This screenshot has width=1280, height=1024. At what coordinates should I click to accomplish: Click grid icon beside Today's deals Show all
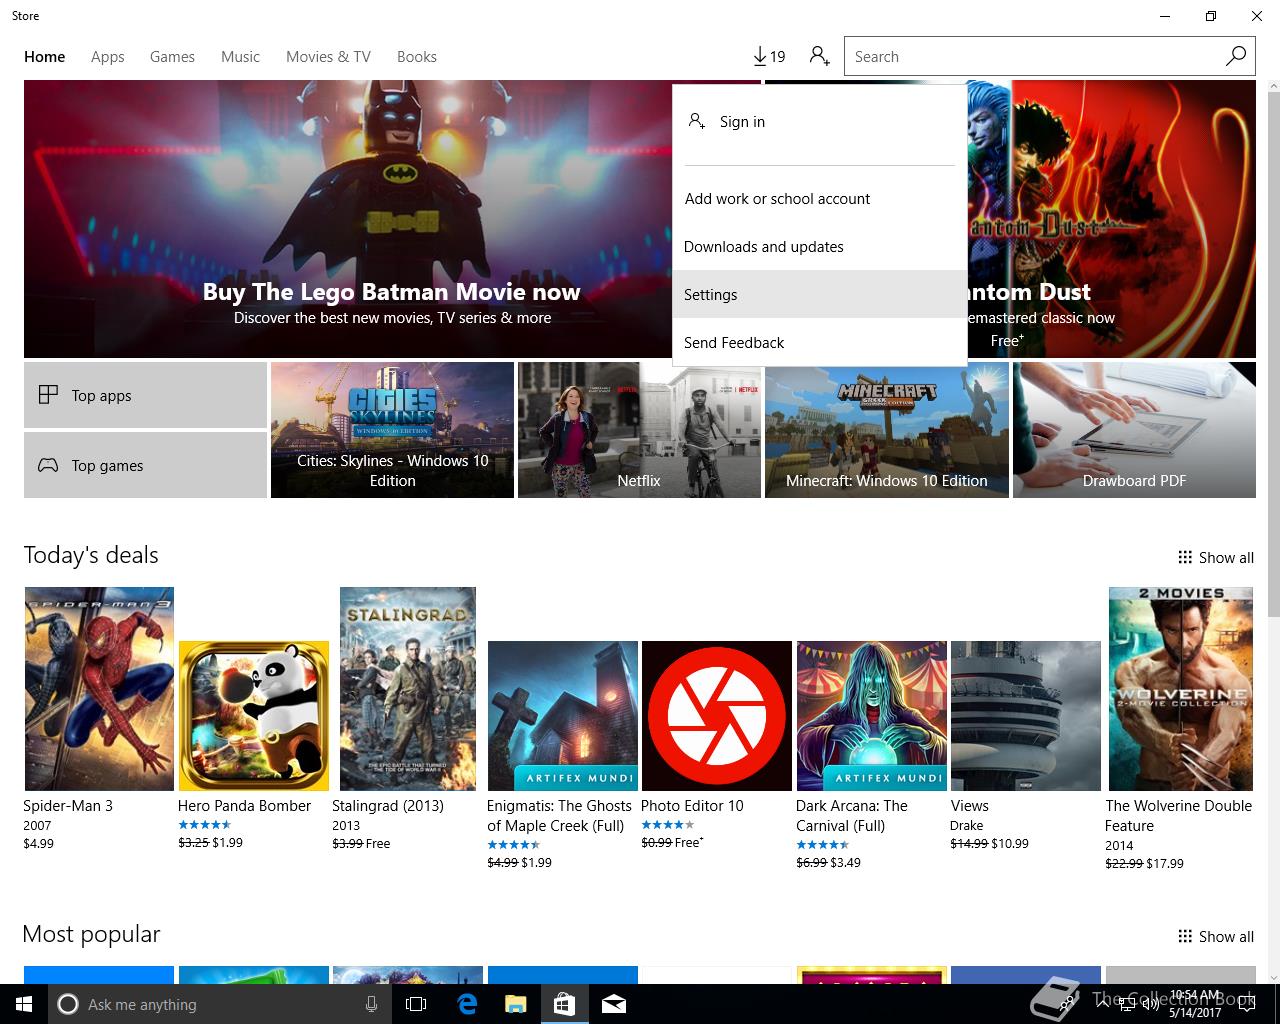pos(1185,557)
